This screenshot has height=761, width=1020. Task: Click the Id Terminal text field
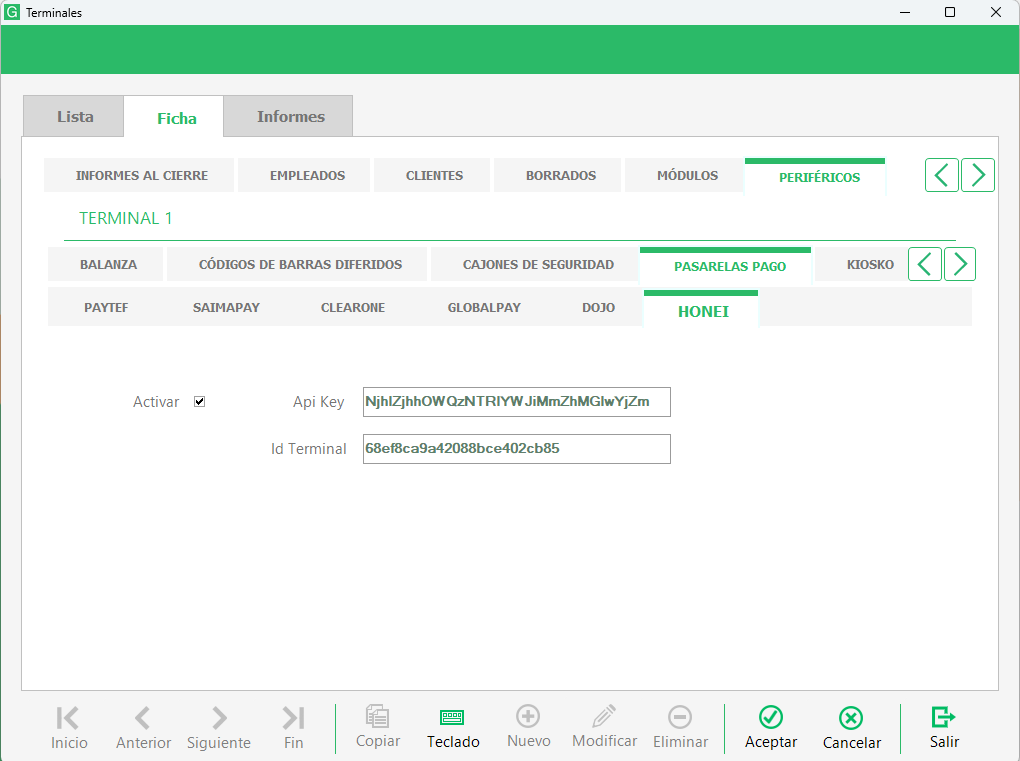(x=516, y=449)
